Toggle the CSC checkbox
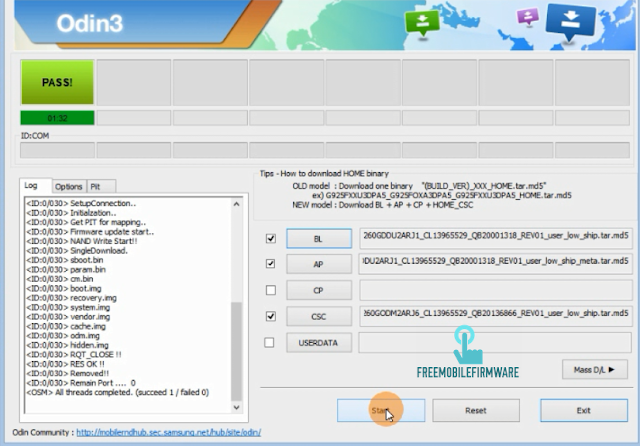Image resolution: width=640 pixels, height=446 pixels. pyautogui.click(x=271, y=316)
